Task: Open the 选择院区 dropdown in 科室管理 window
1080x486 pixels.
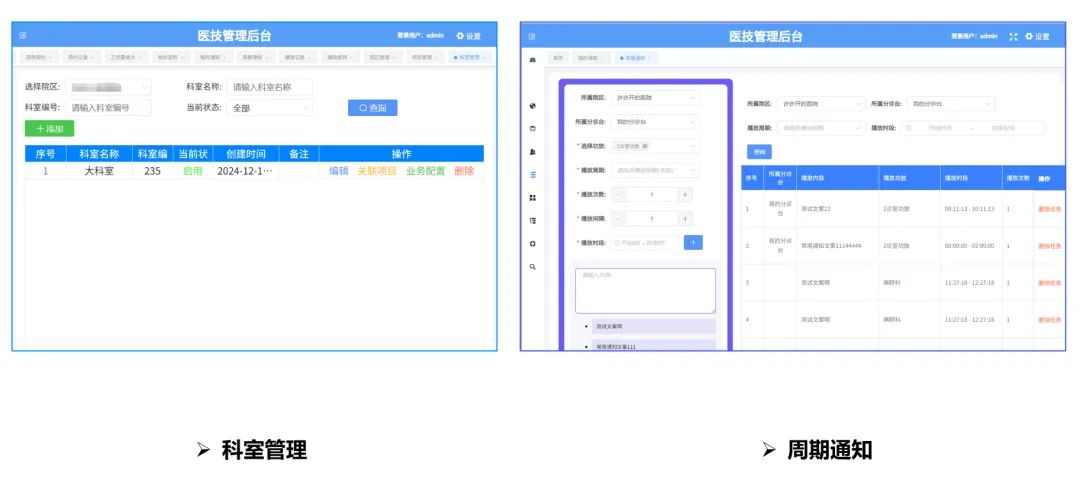Action: click(108, 87)
